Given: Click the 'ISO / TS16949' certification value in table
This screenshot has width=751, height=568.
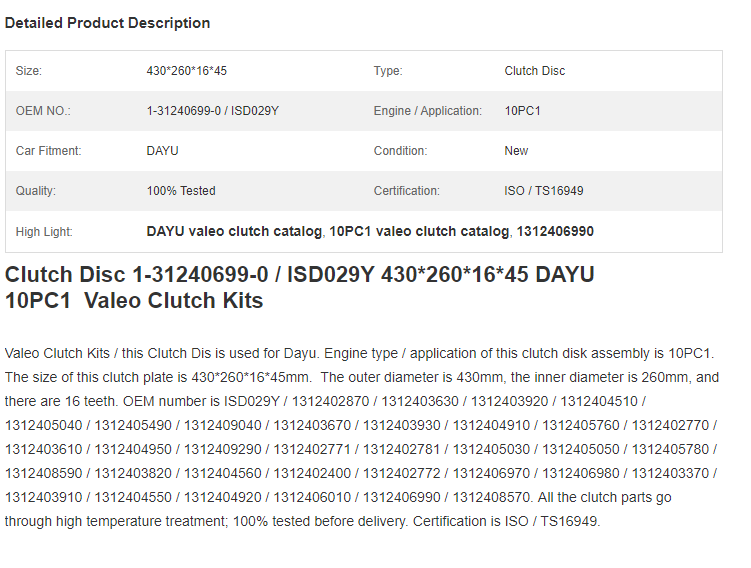Looking at the screenshot, I should pos(544,191).
